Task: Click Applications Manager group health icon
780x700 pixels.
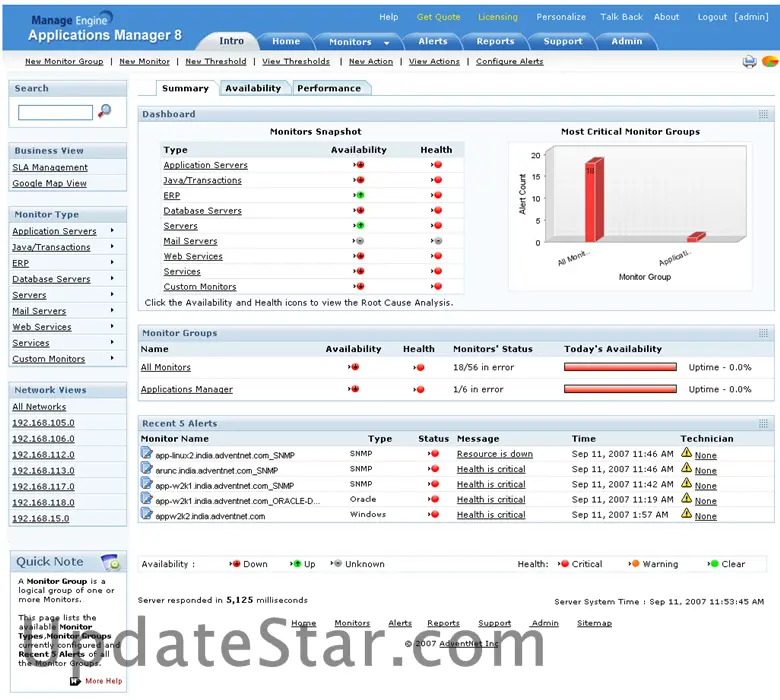Action: [419, 390]
